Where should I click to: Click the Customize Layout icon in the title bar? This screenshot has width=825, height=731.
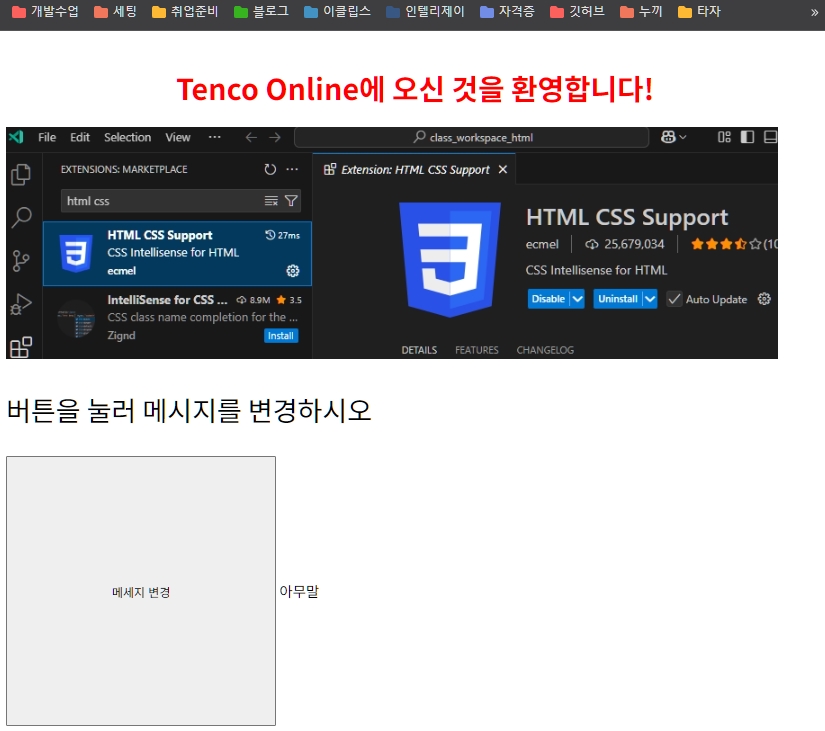point(724,137)
